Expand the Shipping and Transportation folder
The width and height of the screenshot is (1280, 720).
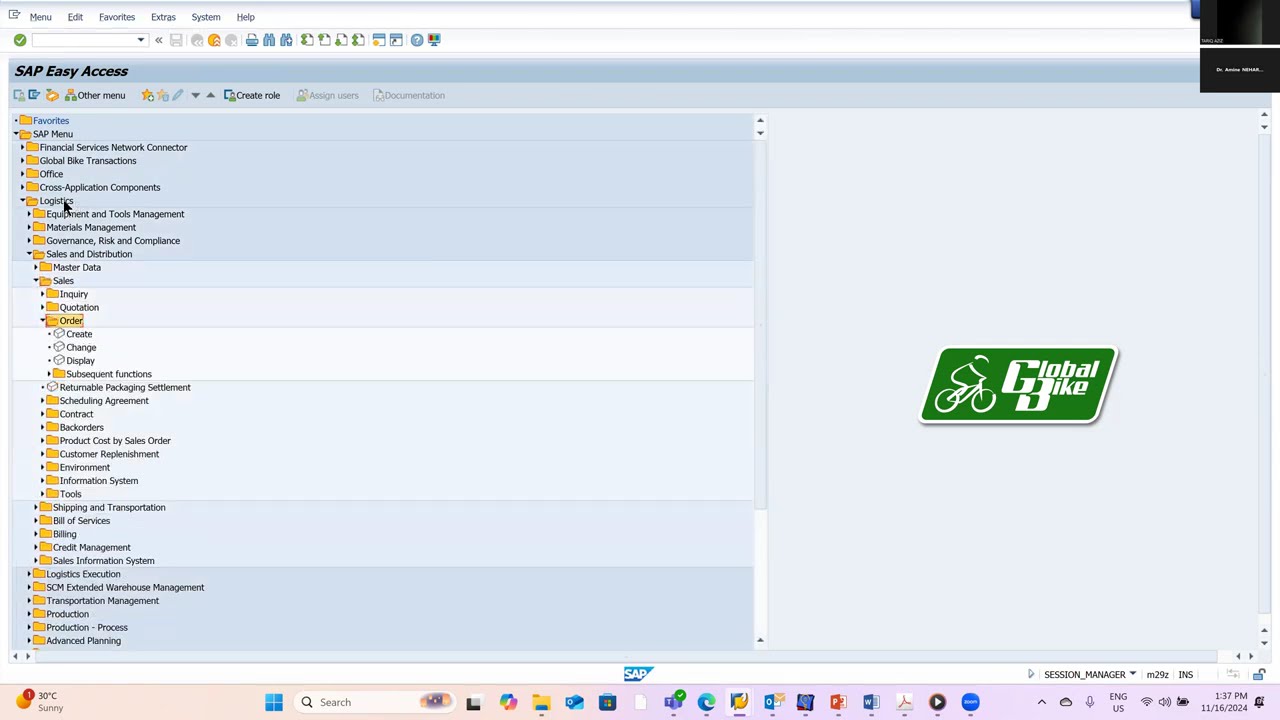tap(36, 508)
